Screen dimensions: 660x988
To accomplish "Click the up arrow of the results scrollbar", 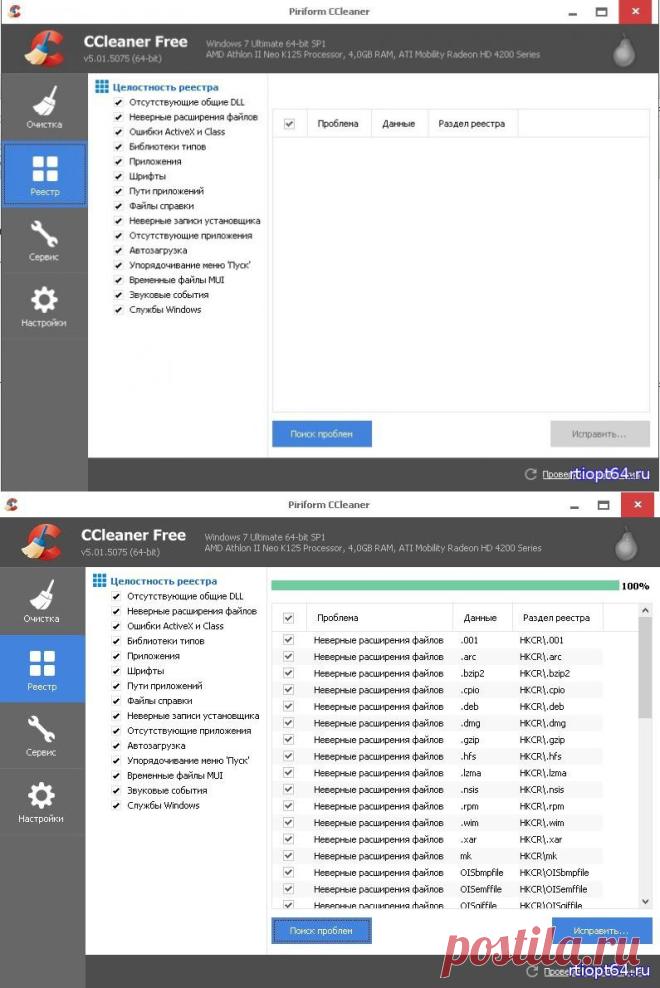I will pyautogui.click(x=645, y=611).
